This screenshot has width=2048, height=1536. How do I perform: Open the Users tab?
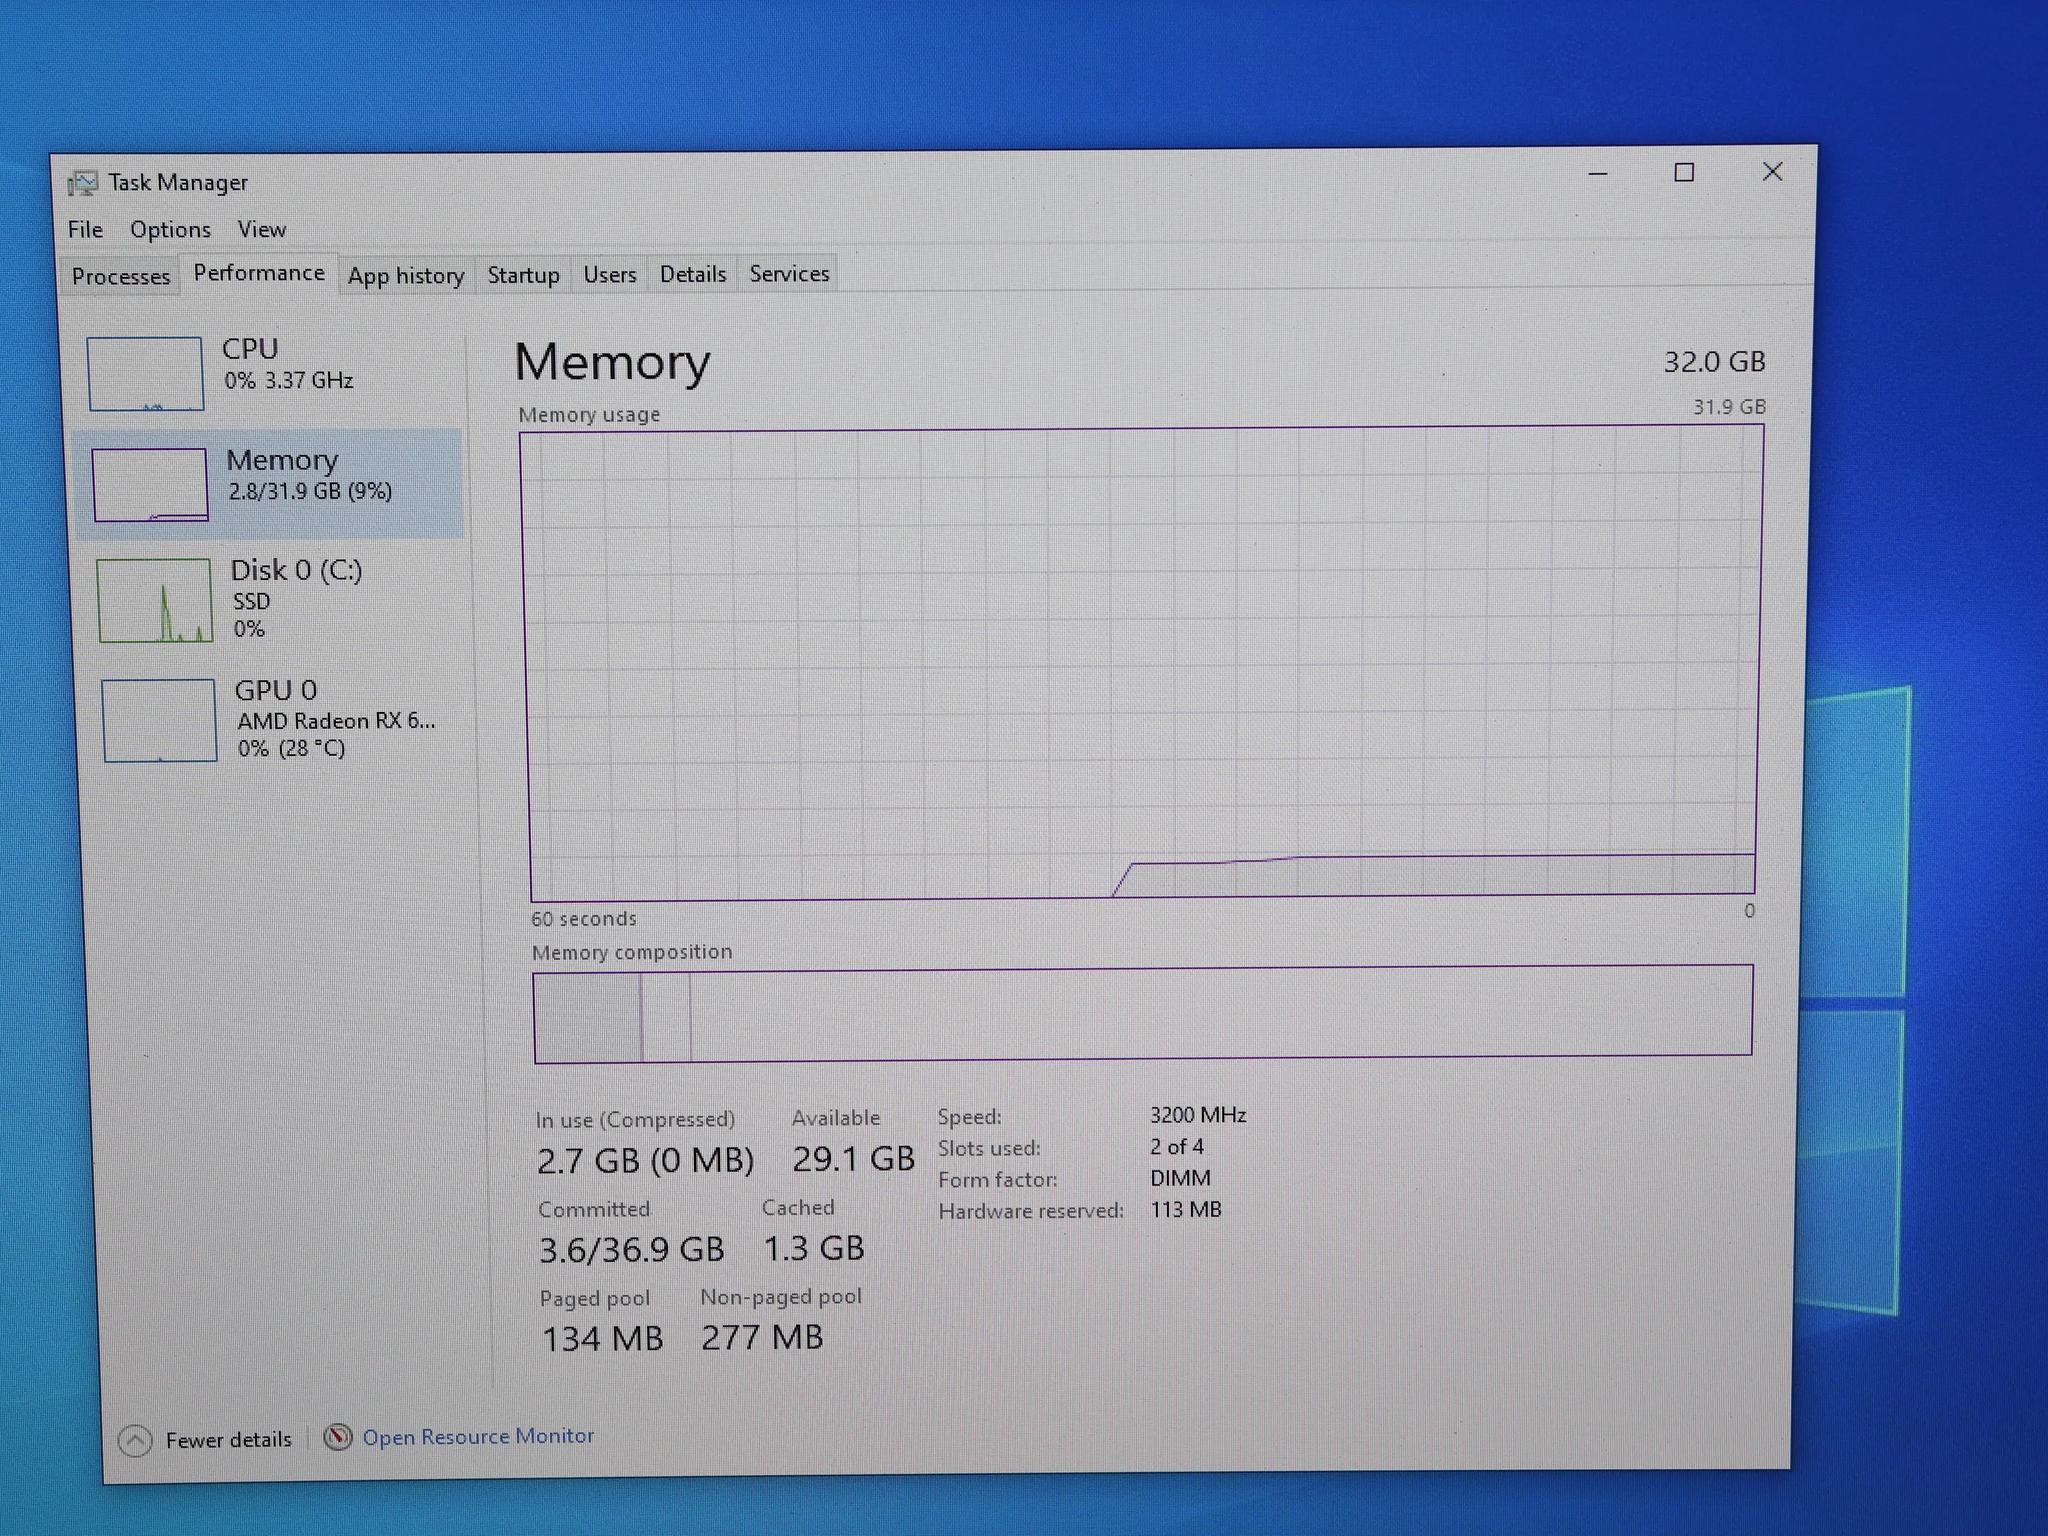[610, 275]
